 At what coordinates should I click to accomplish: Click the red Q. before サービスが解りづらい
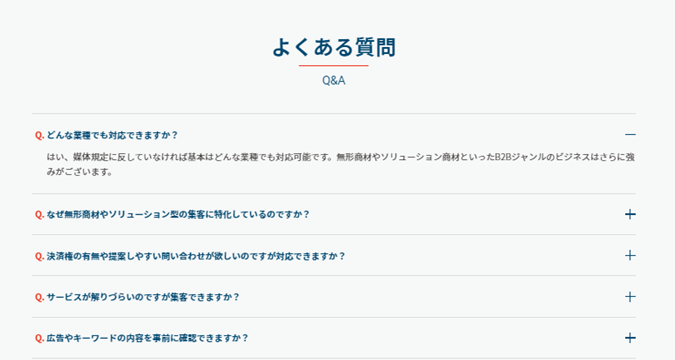39,297
